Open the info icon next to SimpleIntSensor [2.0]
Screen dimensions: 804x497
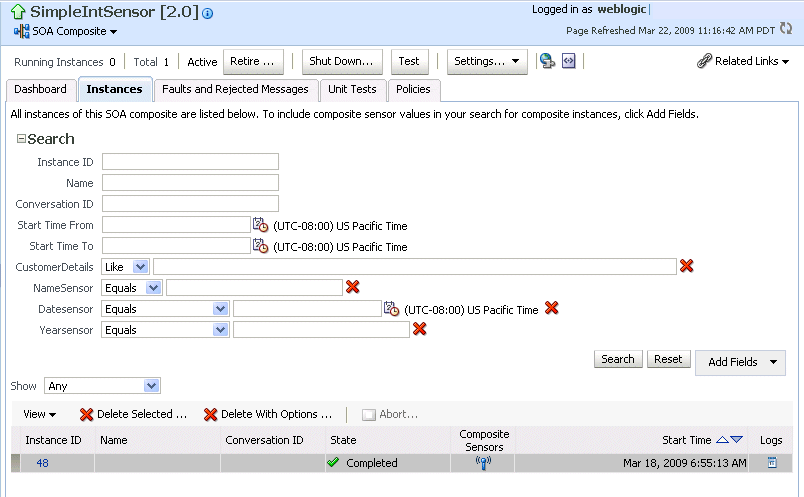(x=208, y=13)
